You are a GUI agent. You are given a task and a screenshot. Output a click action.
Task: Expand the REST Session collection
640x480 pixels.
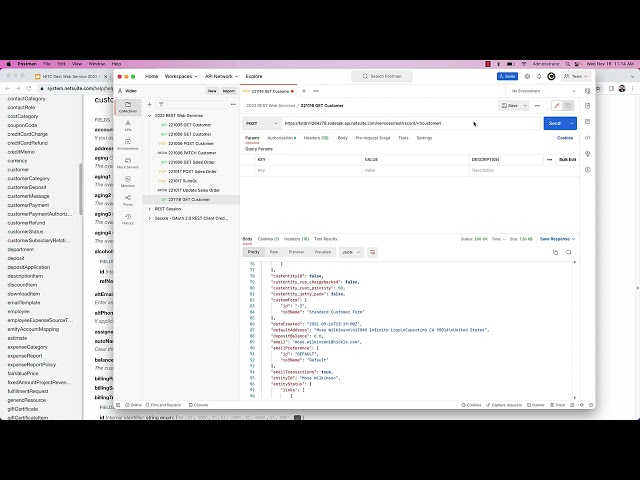point(149,209)
